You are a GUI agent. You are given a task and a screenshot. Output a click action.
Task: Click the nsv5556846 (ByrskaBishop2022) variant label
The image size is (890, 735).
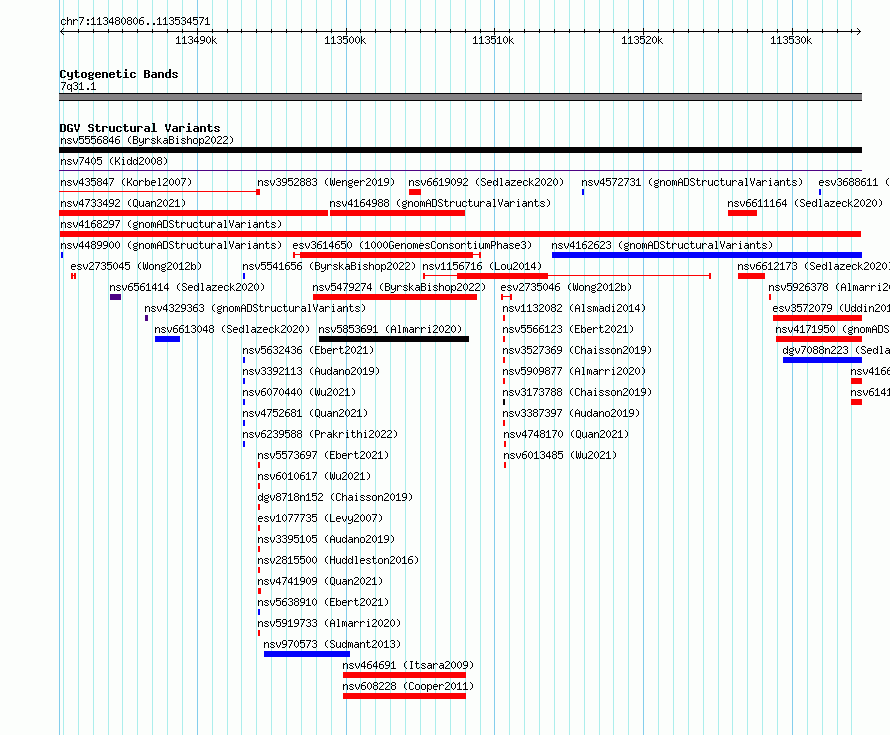tap(147, 140)
